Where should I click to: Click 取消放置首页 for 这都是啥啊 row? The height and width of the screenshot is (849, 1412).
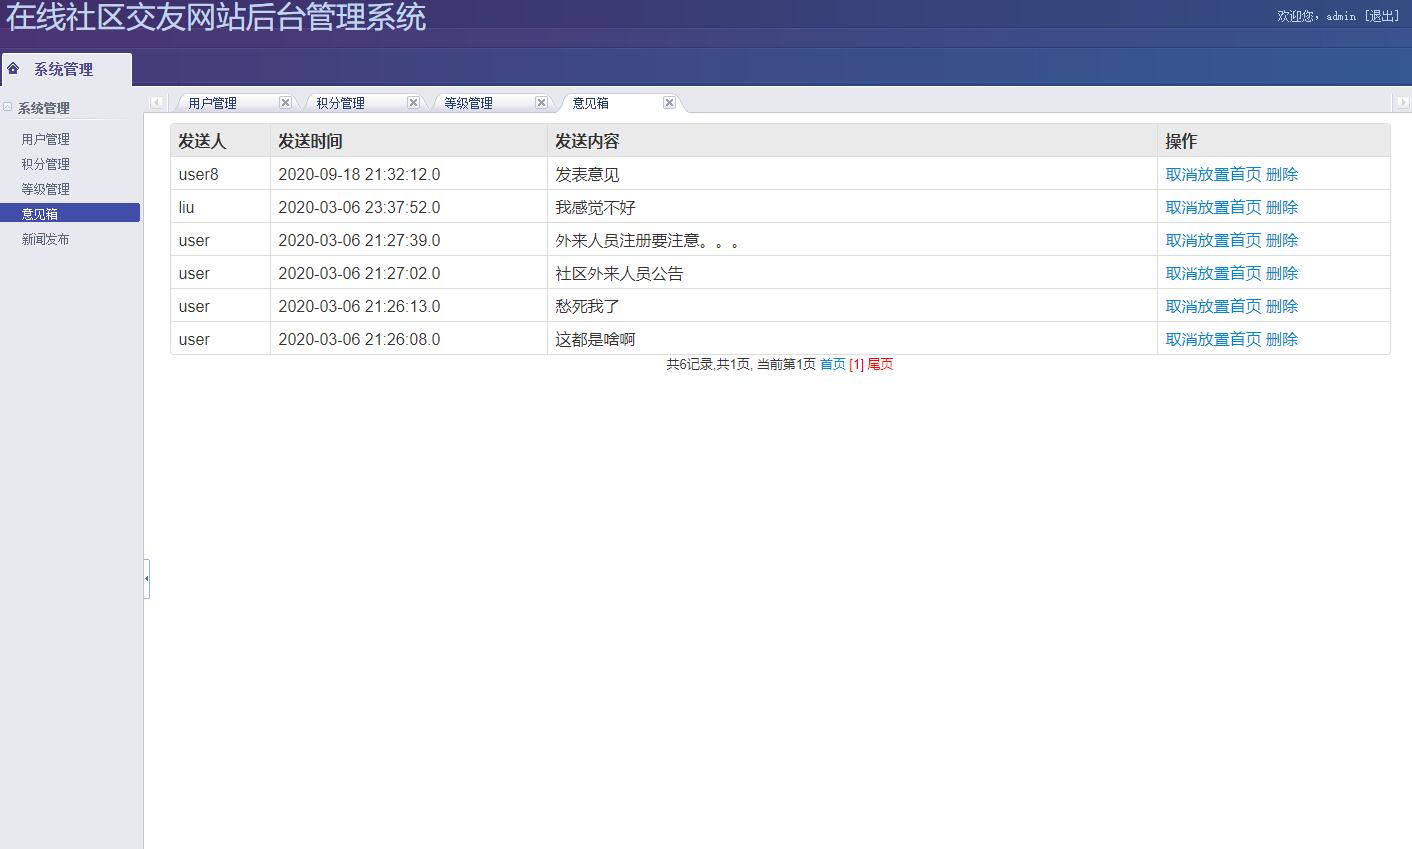1214,339
